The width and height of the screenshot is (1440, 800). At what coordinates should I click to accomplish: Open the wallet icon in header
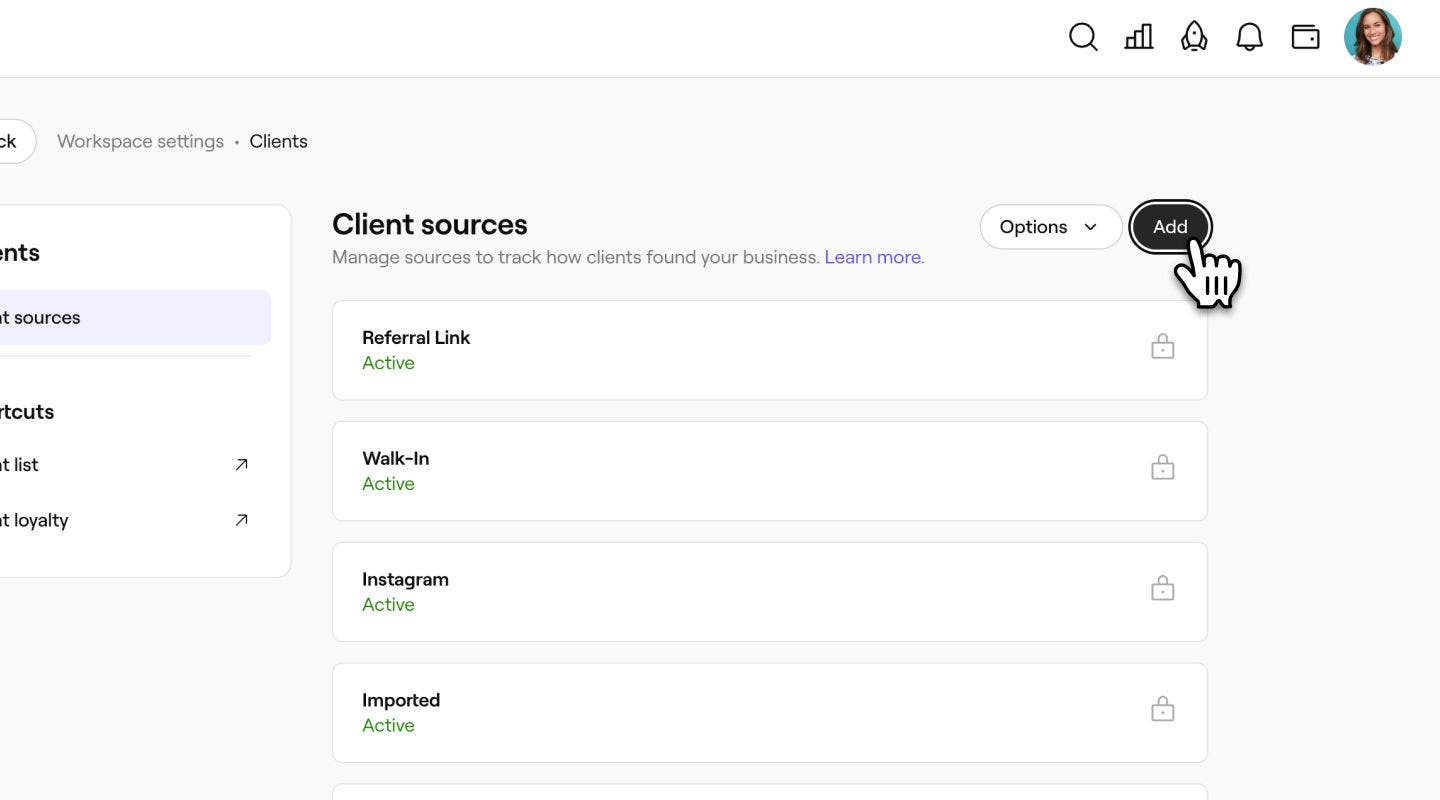(1305, 37)
